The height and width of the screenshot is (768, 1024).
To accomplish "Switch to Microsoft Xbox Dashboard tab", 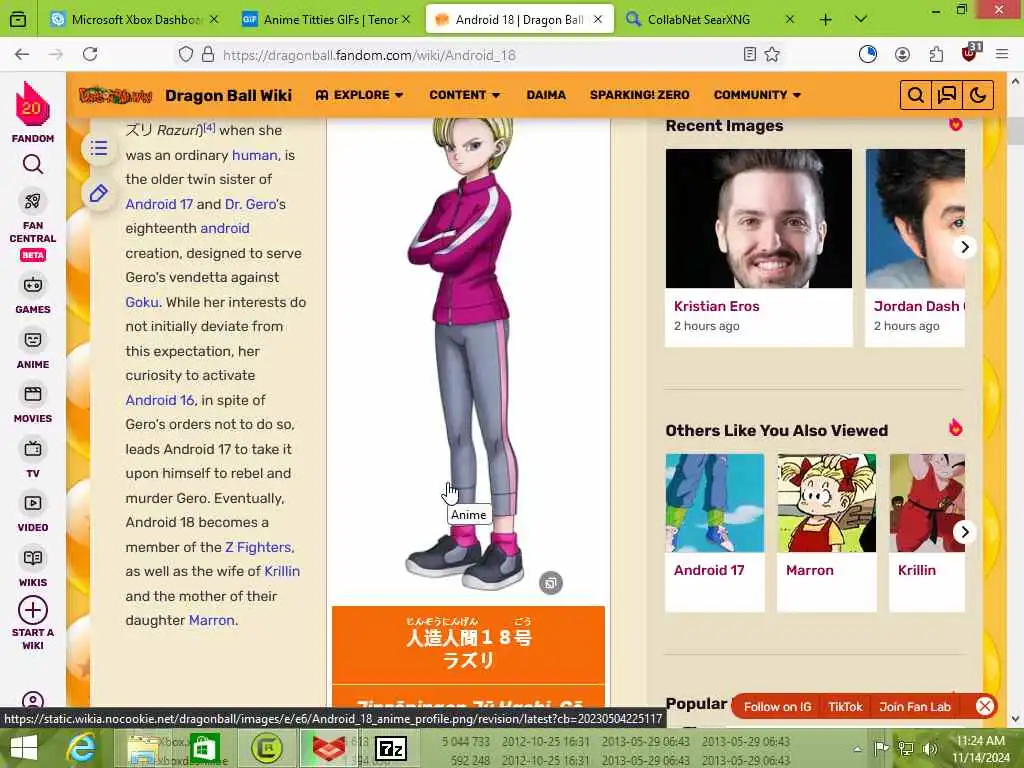I will pos(135,19).
